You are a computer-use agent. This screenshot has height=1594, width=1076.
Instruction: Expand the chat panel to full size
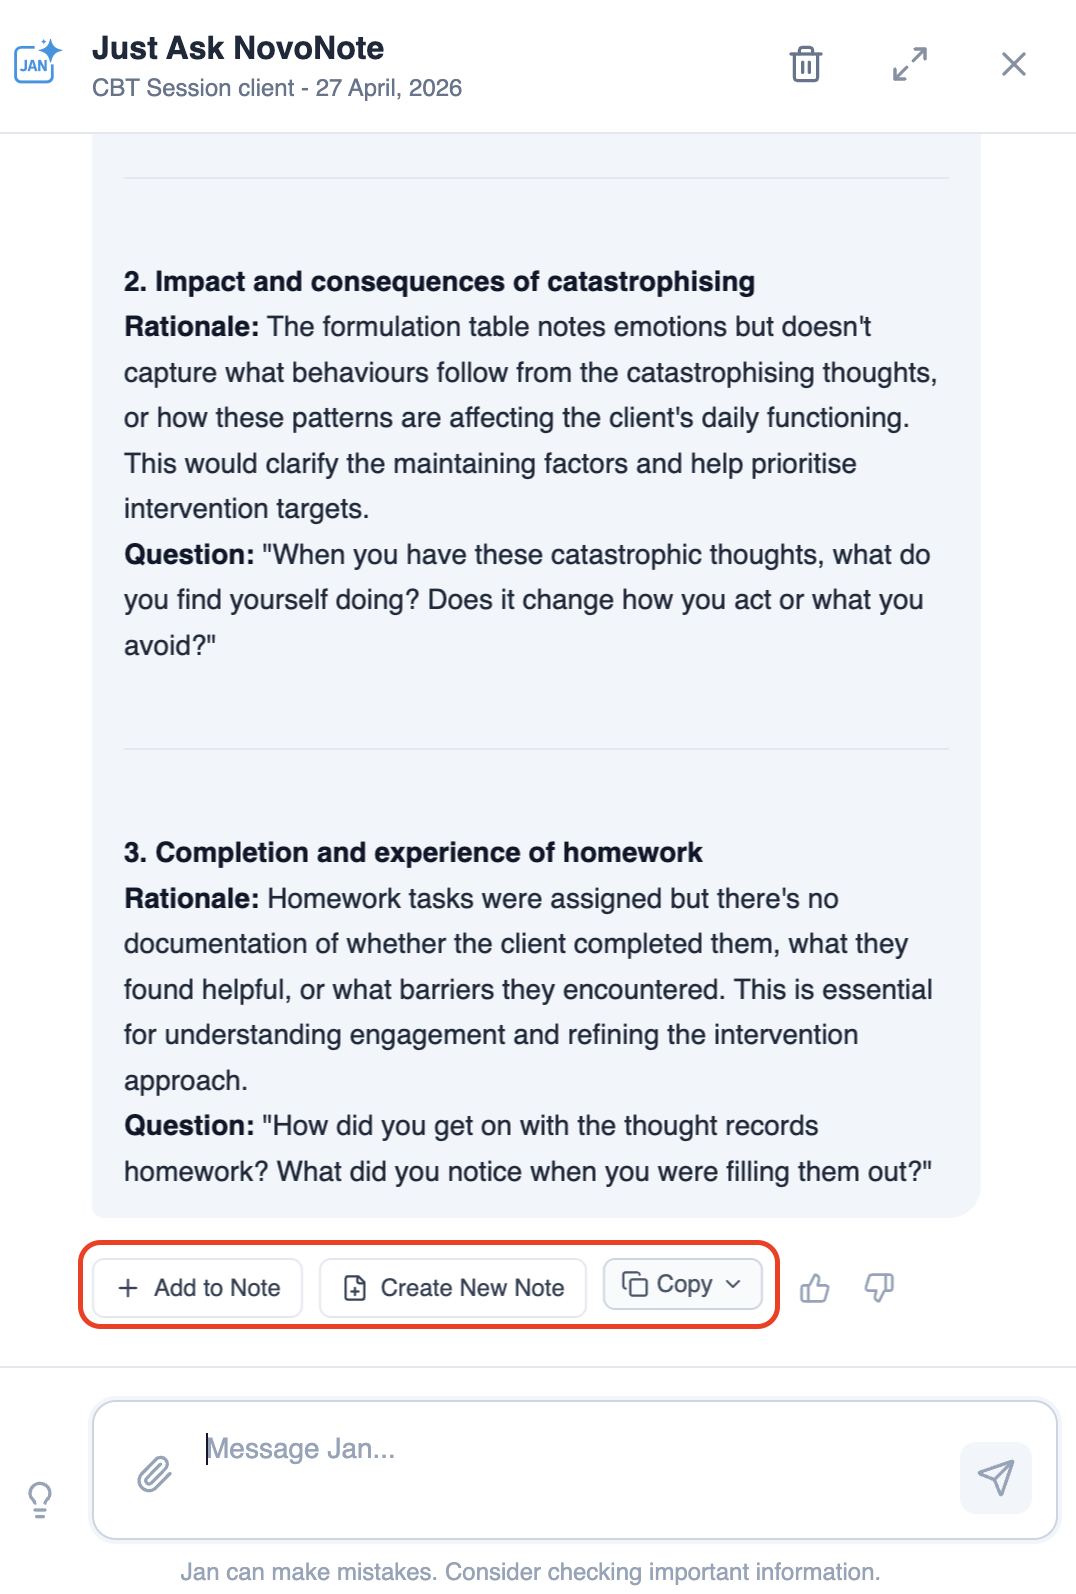pos(909,64)
